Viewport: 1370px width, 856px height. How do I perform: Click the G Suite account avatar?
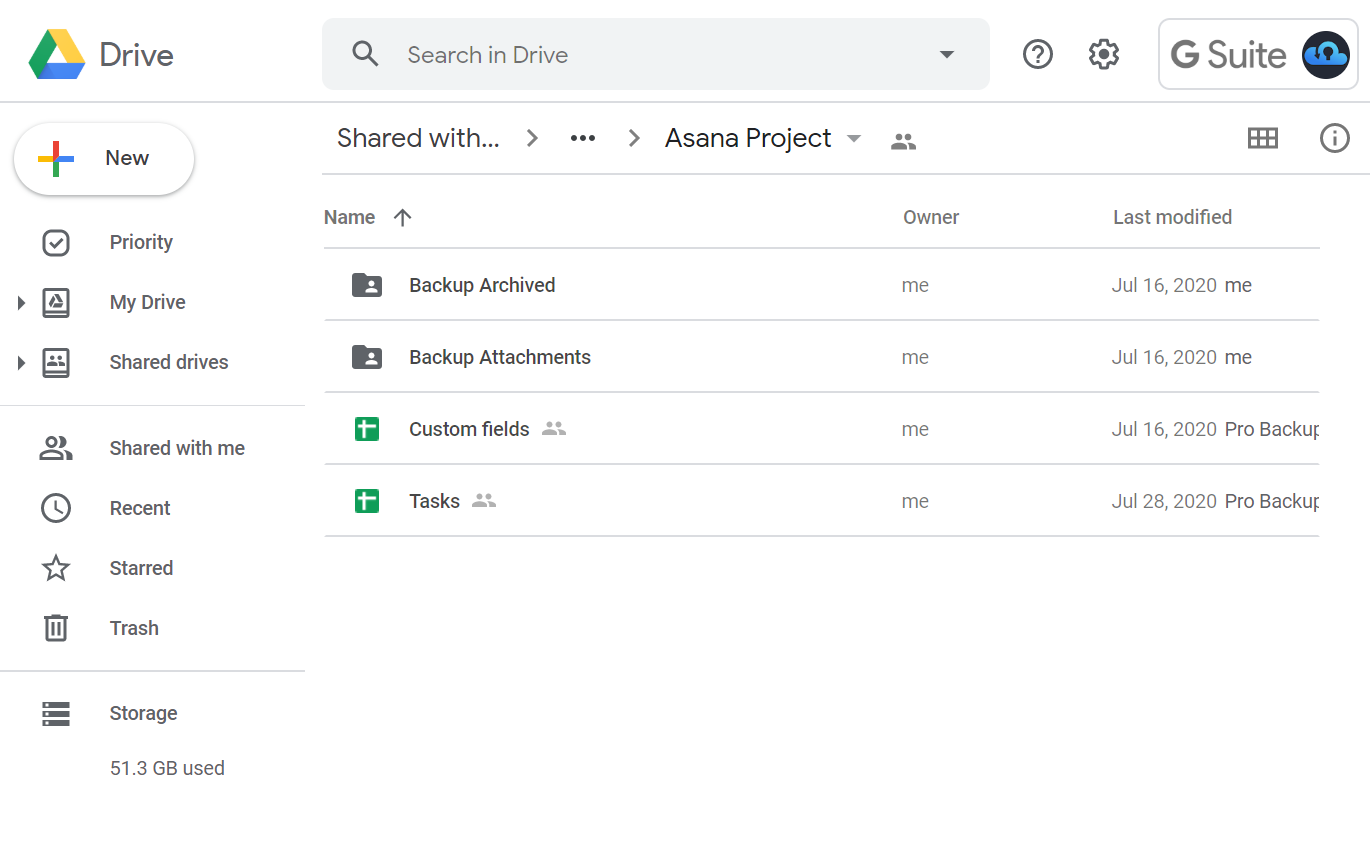1325,54
